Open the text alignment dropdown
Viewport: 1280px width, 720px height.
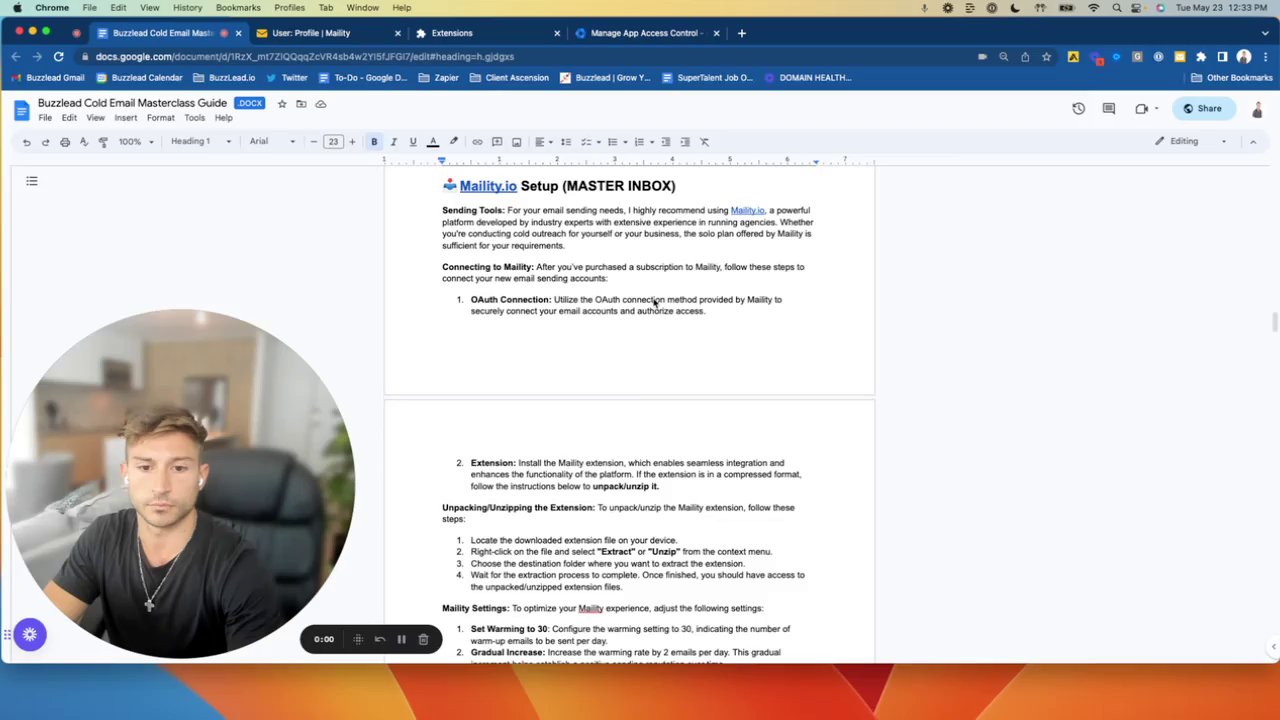click(543, 142)
